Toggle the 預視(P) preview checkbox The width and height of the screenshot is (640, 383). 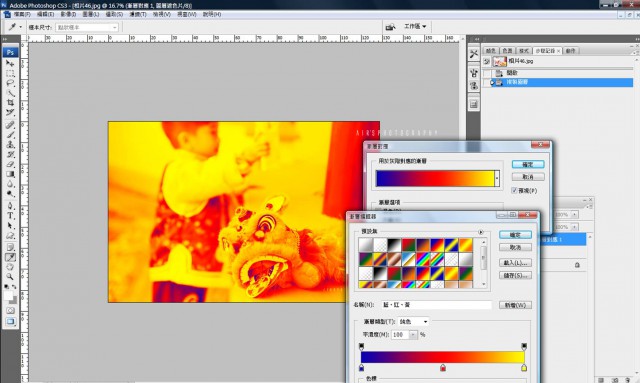point(514,190)
